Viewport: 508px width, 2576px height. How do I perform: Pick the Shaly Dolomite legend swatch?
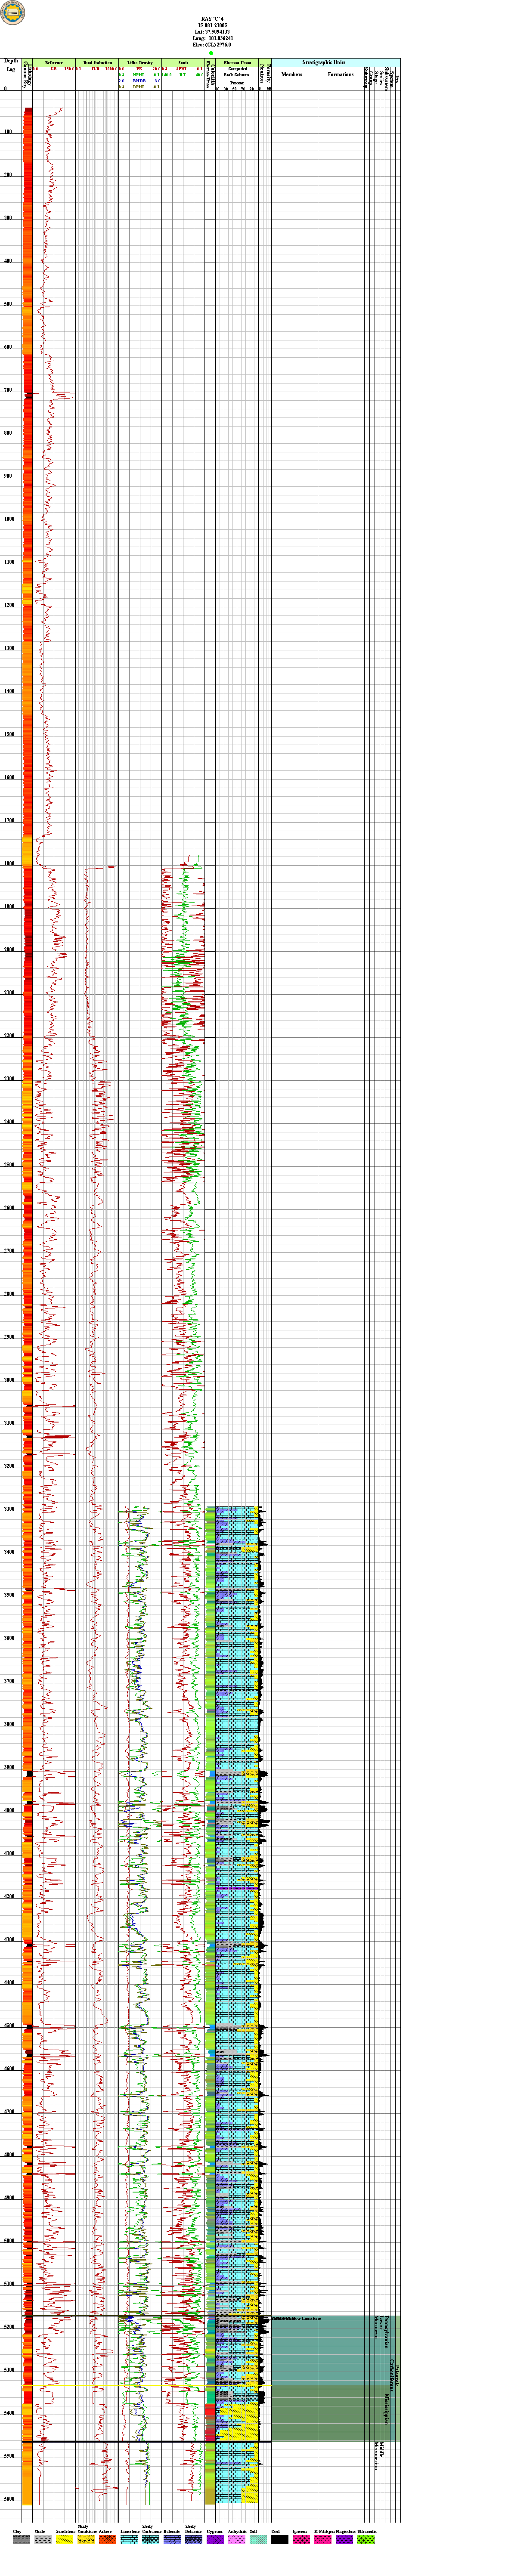pos(194,2539)
